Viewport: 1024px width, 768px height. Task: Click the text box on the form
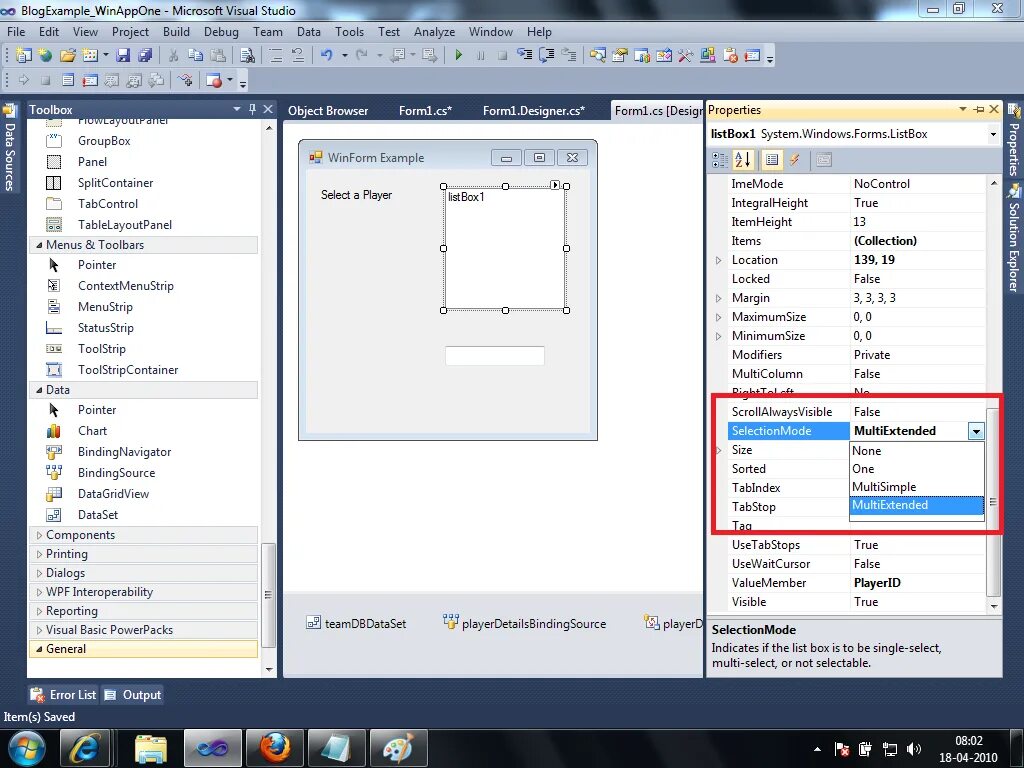pyautogui.click(x=494, y=356)
